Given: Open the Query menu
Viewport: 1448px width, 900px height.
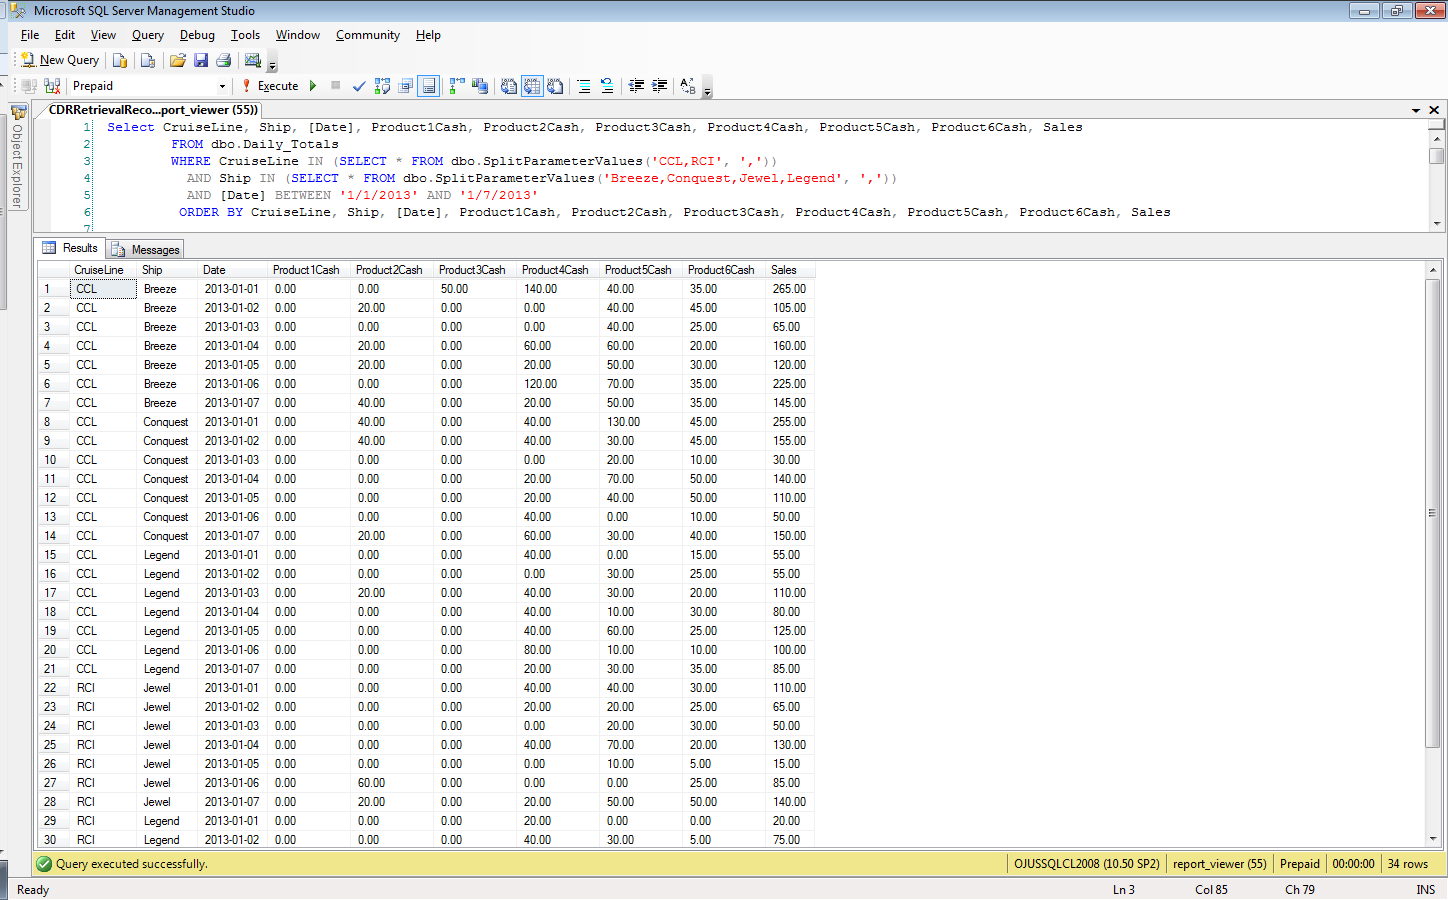Looking at the screenshot, I should click(x=147, y=35).
